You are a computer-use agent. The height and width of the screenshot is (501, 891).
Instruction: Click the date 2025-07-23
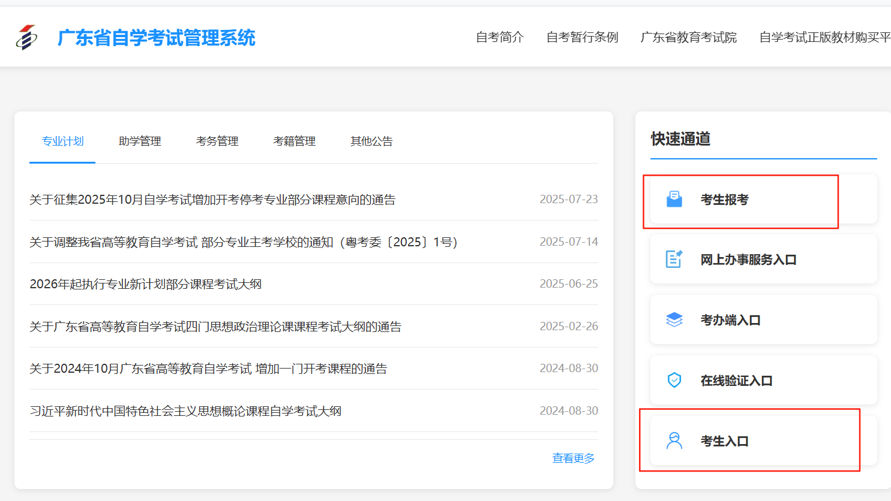pyautogui.click(x=569, y=199)
